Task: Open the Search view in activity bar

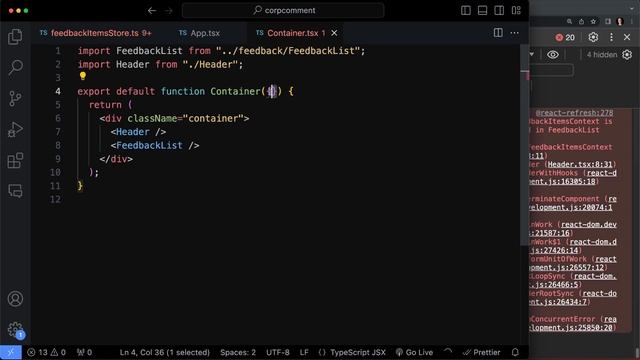Action: (15, 67)
